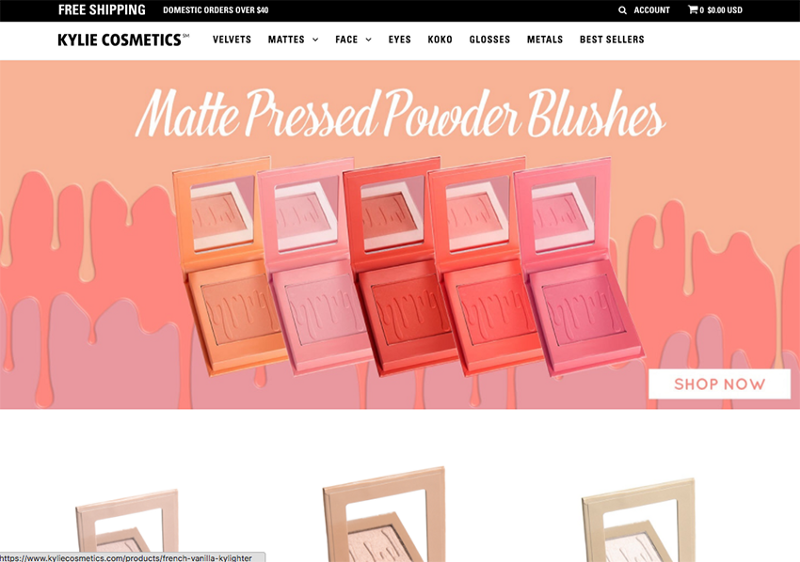View the Best Sellers page

[x=612, y=39]
